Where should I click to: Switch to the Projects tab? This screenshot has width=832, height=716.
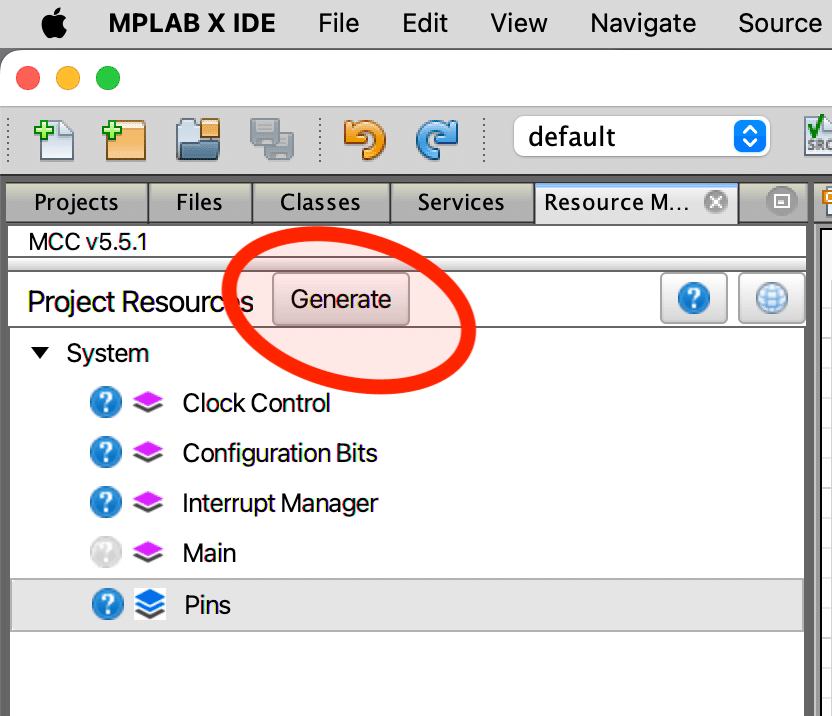(x=76, y=202)
